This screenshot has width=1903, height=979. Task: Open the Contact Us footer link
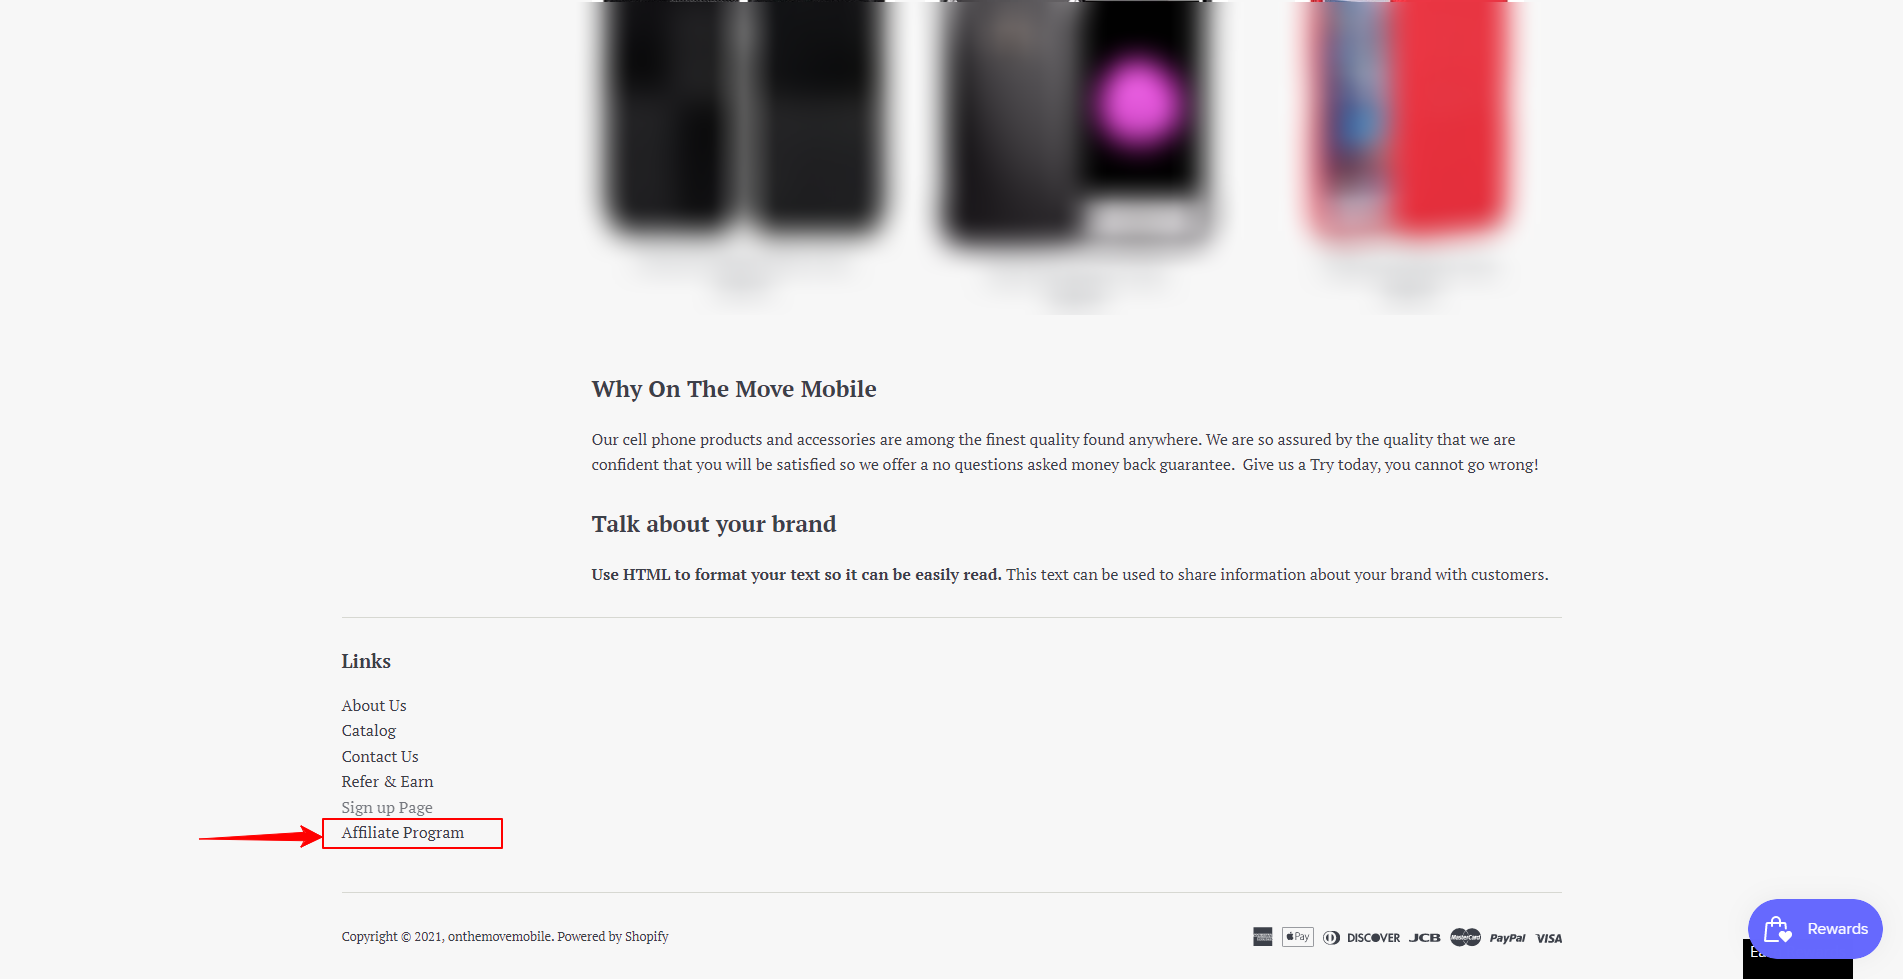[380, 757]
